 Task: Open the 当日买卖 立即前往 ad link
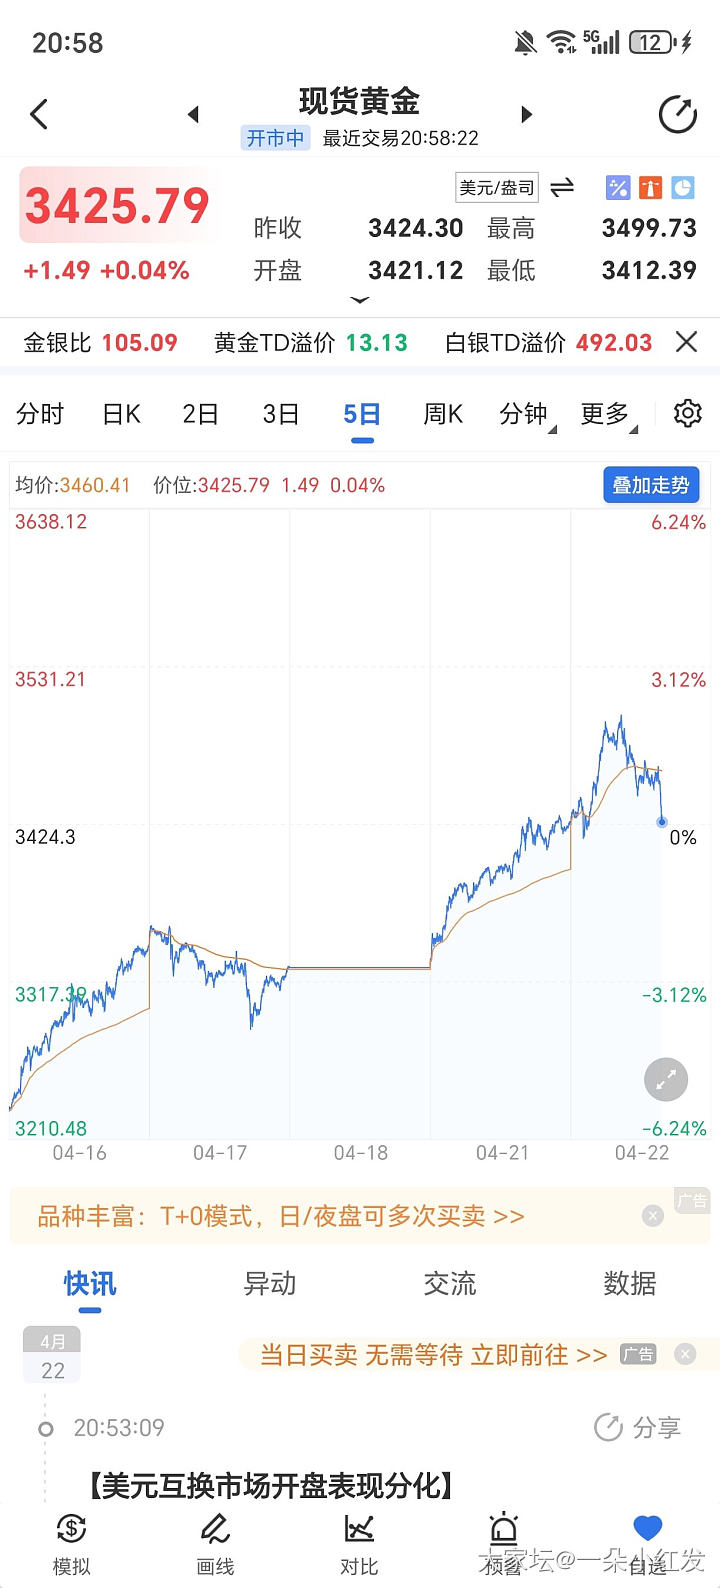[434, 1355]
